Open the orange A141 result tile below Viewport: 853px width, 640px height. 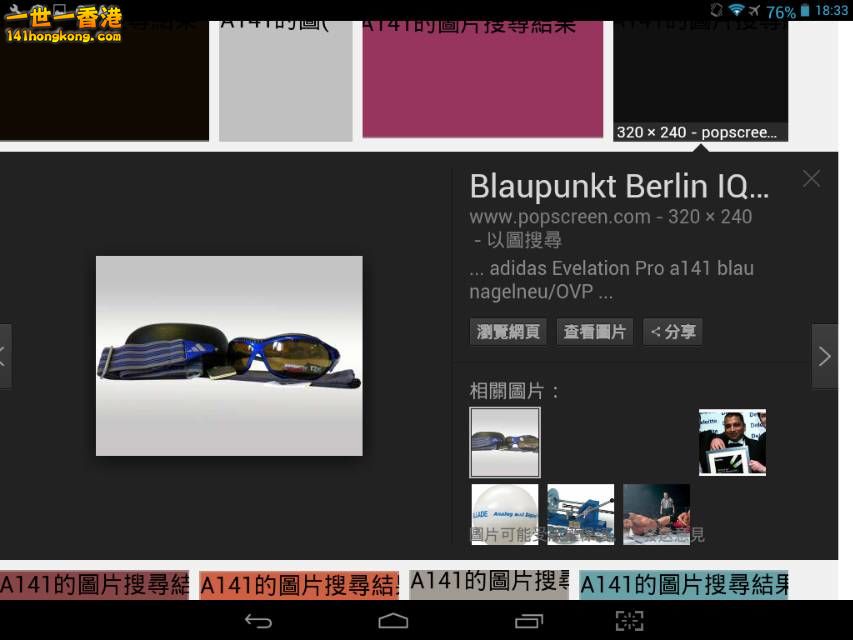point(299,585)
